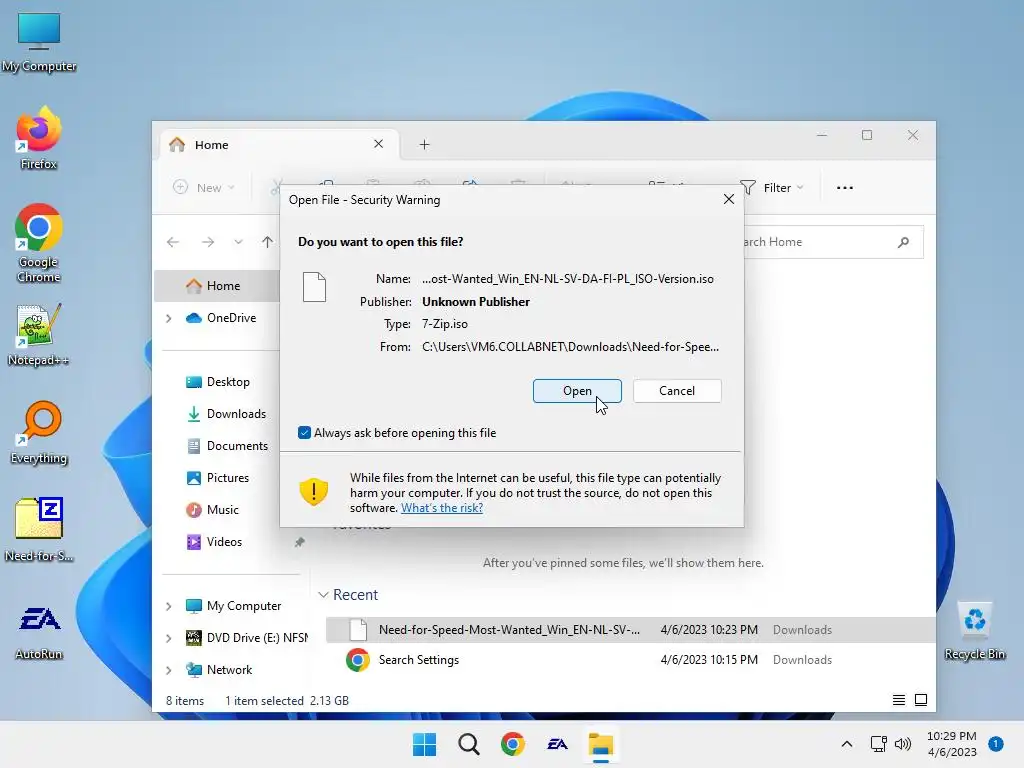The width and height of the screenshot is (1024, 768).
Task: Open the Recycle Bin
Action: tap(974, 630)
